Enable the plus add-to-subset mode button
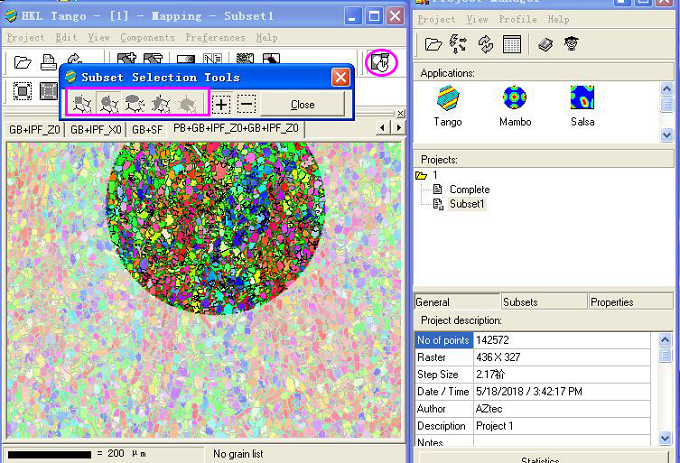680x463 pixels. (222, 104)
